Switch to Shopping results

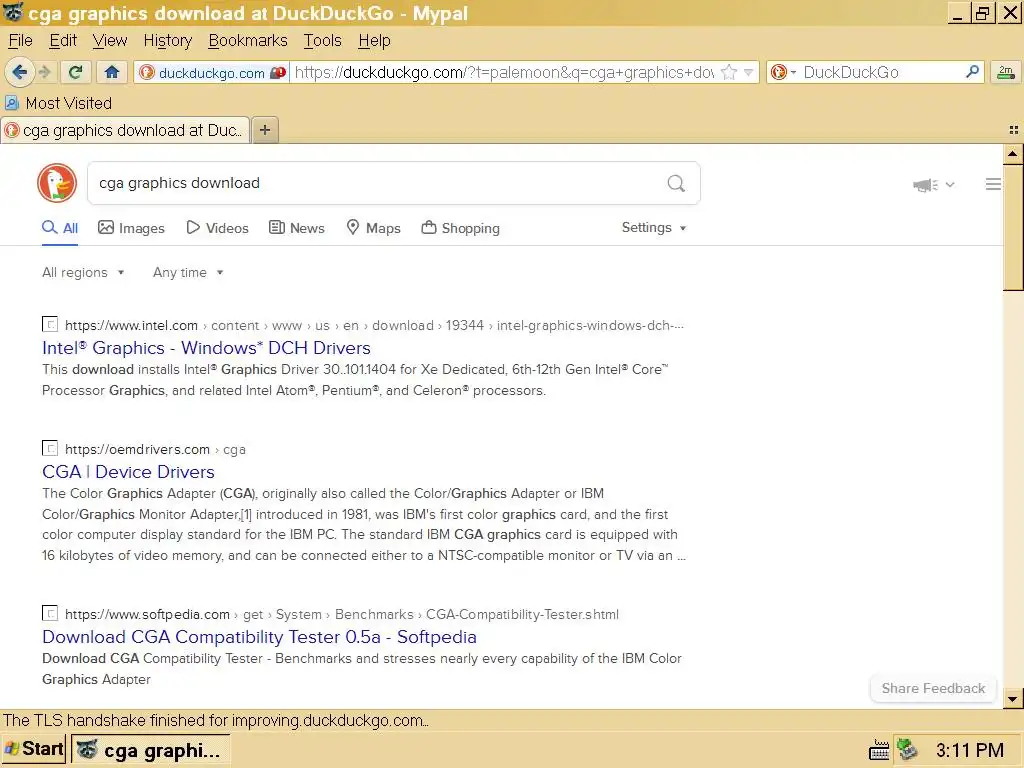click(x=460, y=228)
